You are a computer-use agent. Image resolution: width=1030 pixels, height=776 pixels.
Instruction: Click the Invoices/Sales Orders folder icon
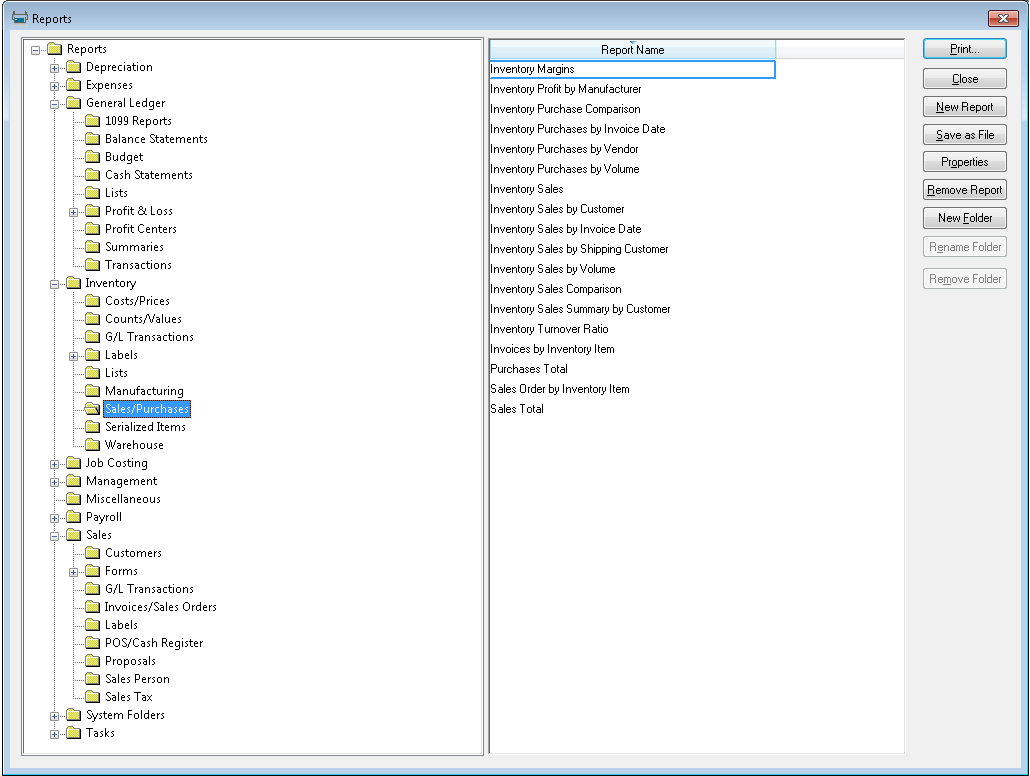(x=93, y=607)
